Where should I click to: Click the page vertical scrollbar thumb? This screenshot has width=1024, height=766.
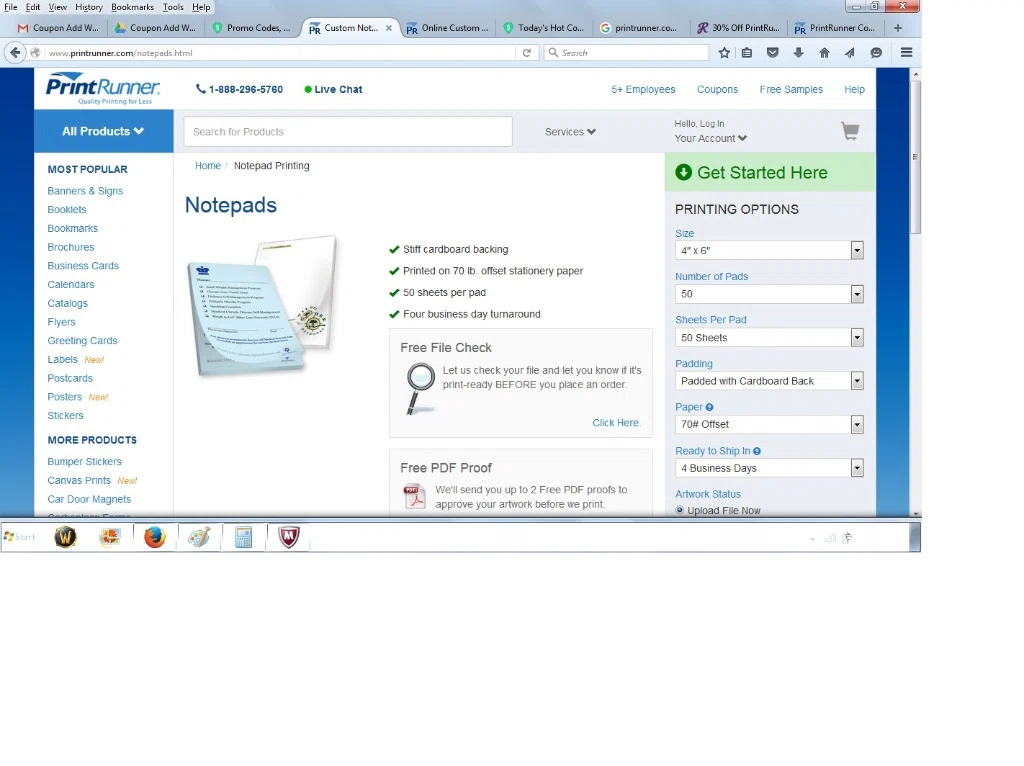[x=916, y=157]
